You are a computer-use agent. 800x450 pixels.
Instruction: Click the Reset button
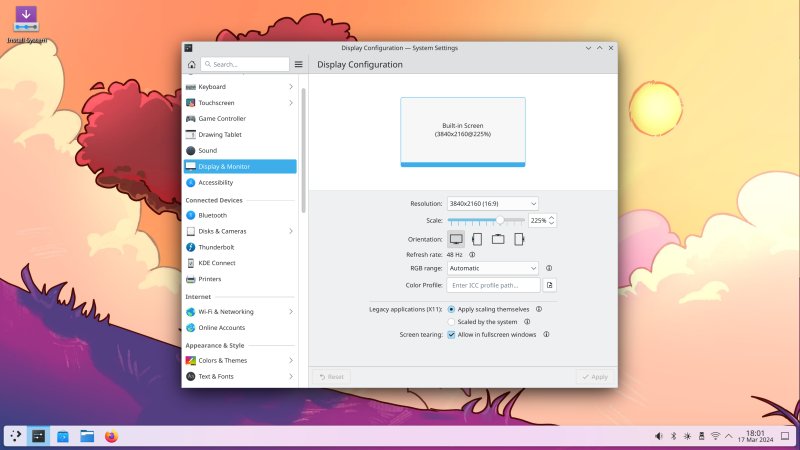point(332,377)
